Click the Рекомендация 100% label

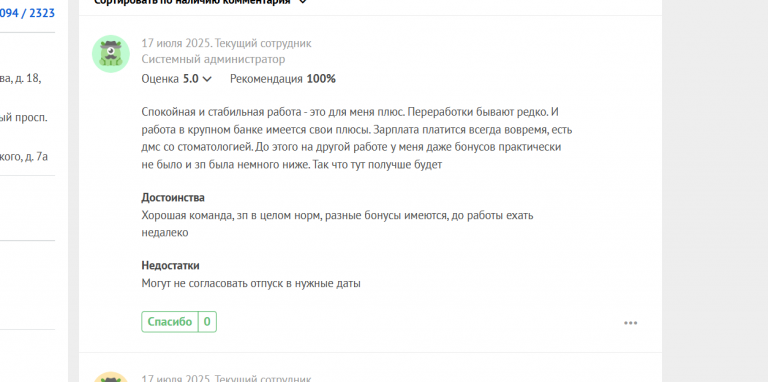(283, 79)
